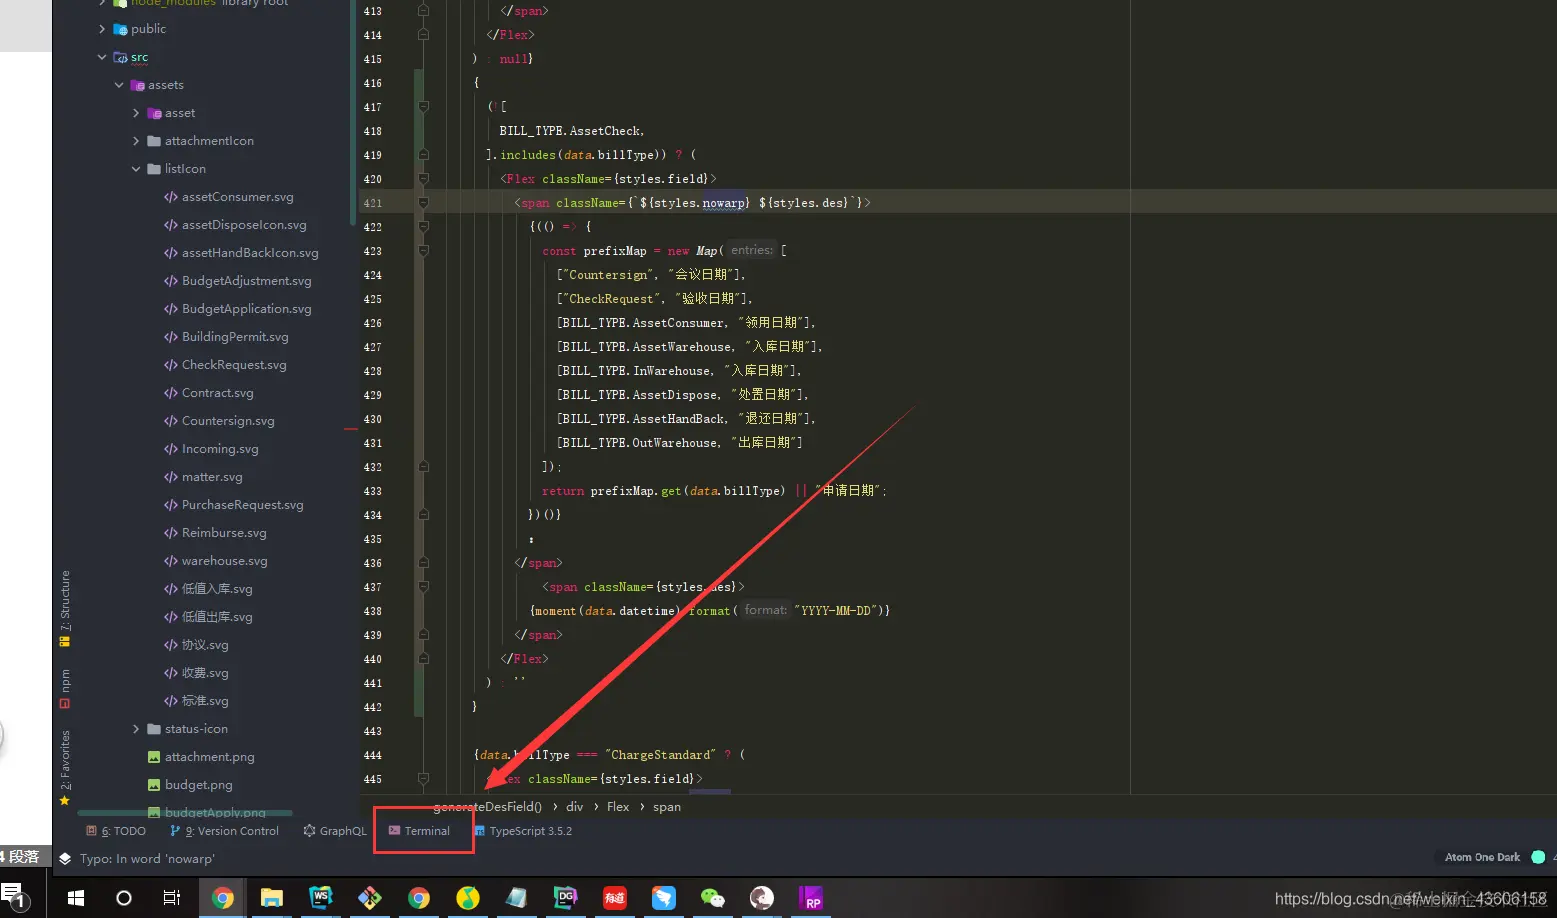Viewport: 1557px width, 918px height.
Task: Expand the public folder
Action: 102,29
